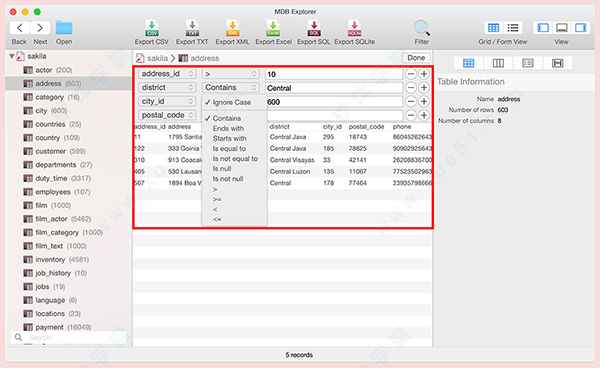This screenshot has height=368, width=600.
Task: Select the columns inspector tab icon
Action: coord(498,63)
